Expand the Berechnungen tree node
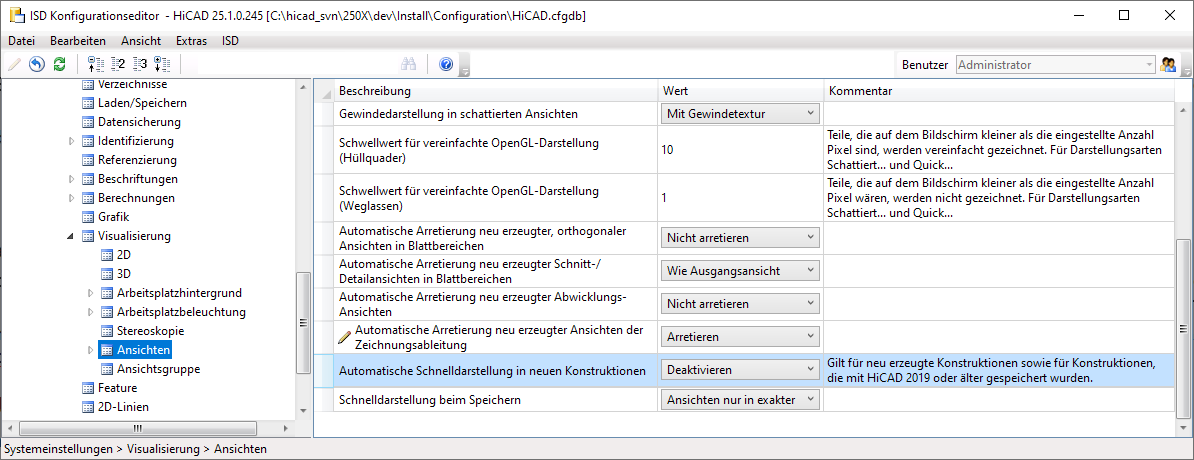The image size is (1194, 460). 72,198
